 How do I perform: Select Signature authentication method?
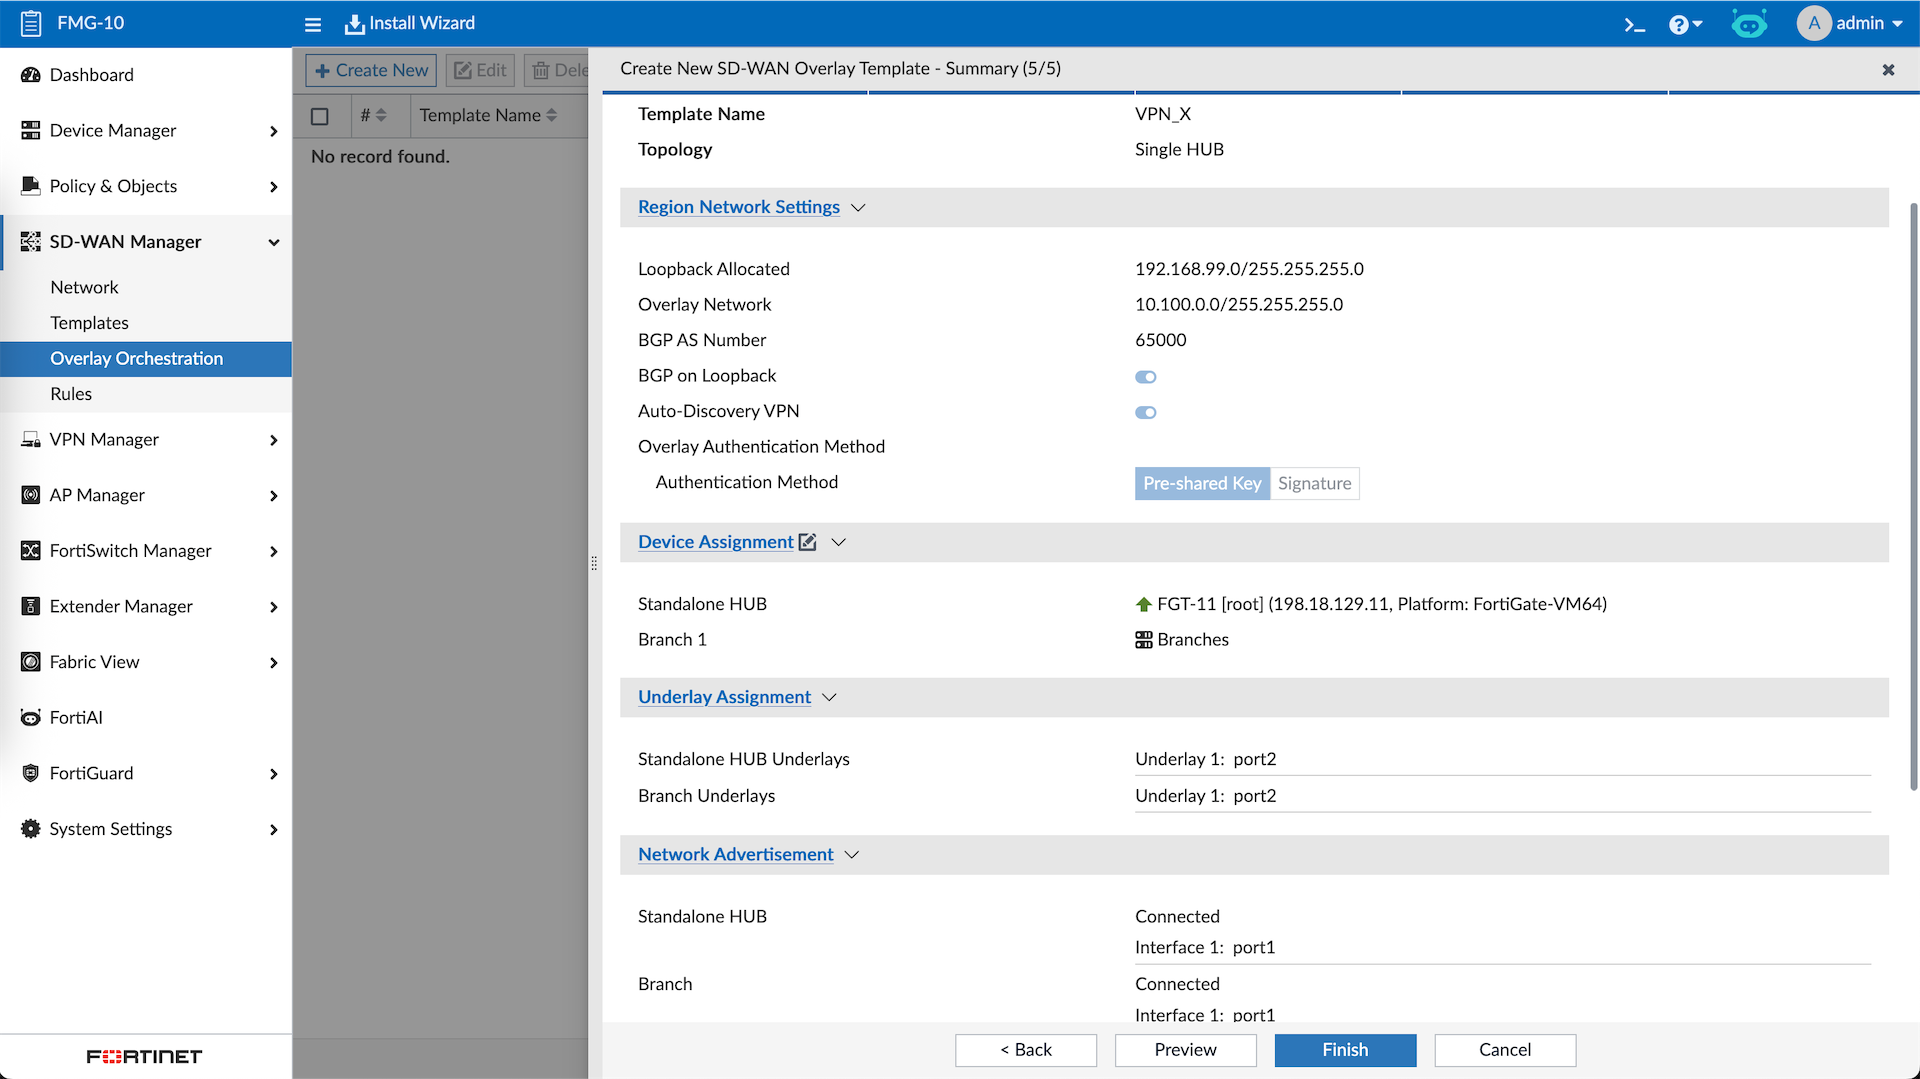click(x=1314, y=483)
